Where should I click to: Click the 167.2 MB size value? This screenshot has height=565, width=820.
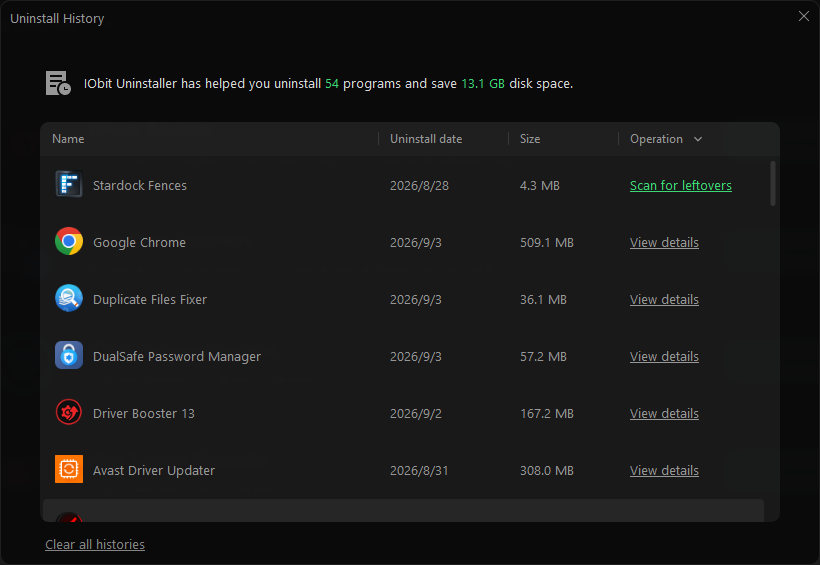click(x=546, y=414)
